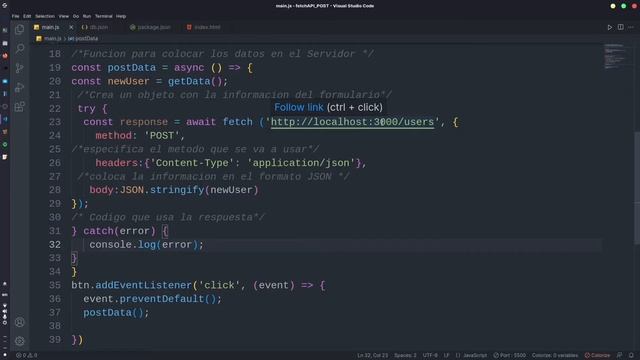640x360 pixels.
Task: Open the Extensions view
Action: tap(20, 107)
